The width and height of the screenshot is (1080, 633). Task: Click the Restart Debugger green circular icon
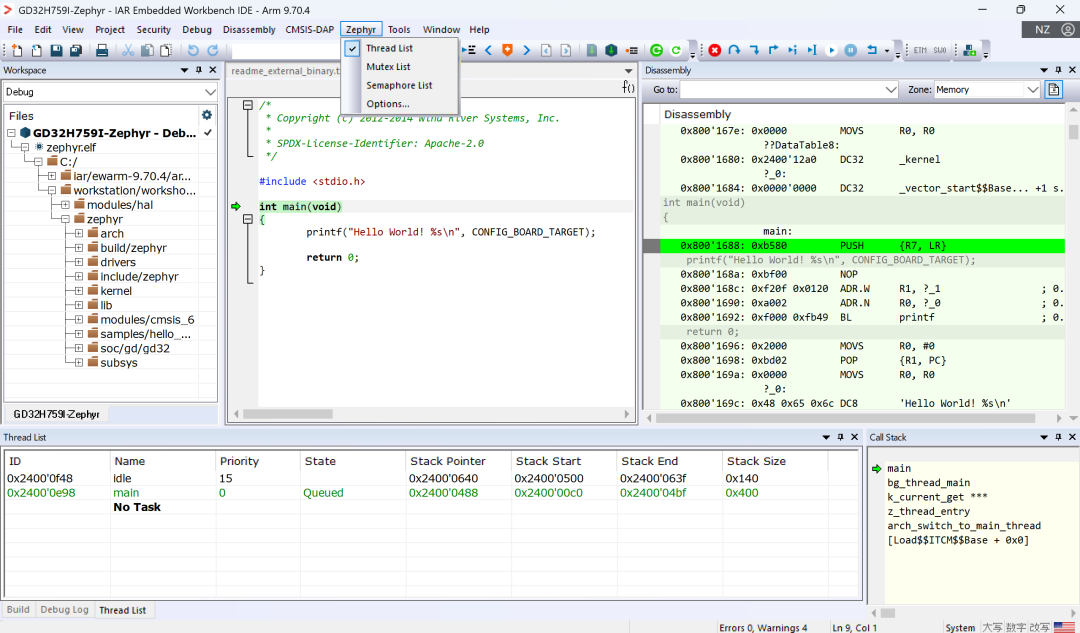click(656, 50)
